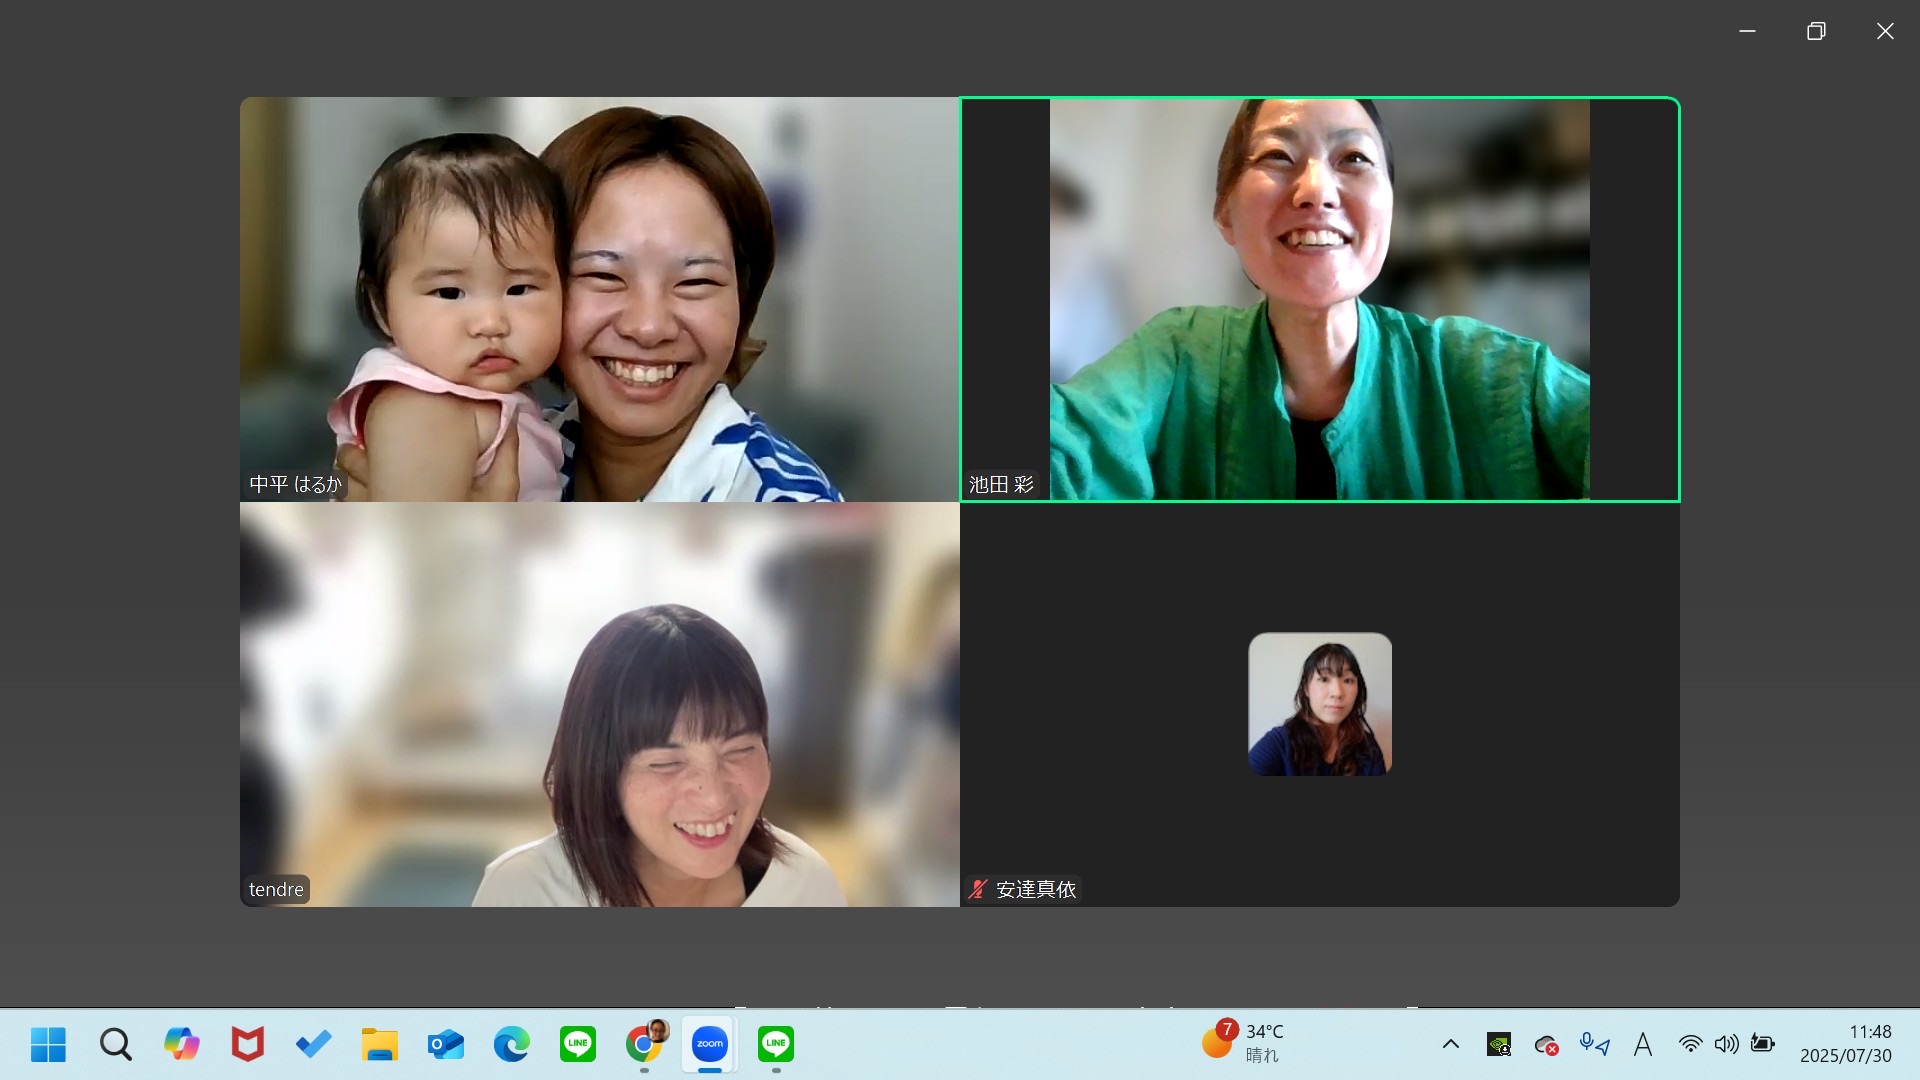This screenshot has width=1920, height=1080.
Task: Click muted microphone icon next to 安達真依
Action: (978, 889)
